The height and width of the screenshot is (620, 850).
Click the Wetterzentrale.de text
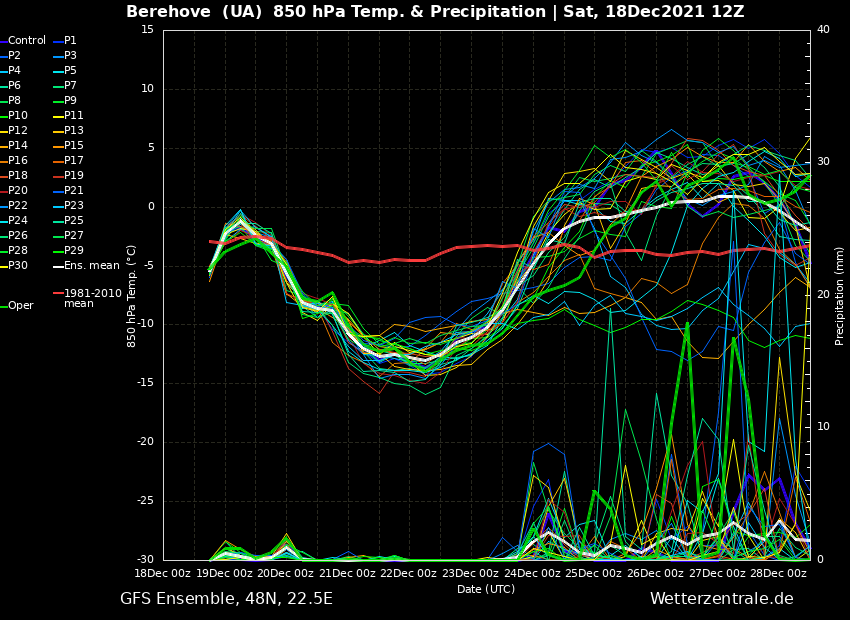coord(721,599)
